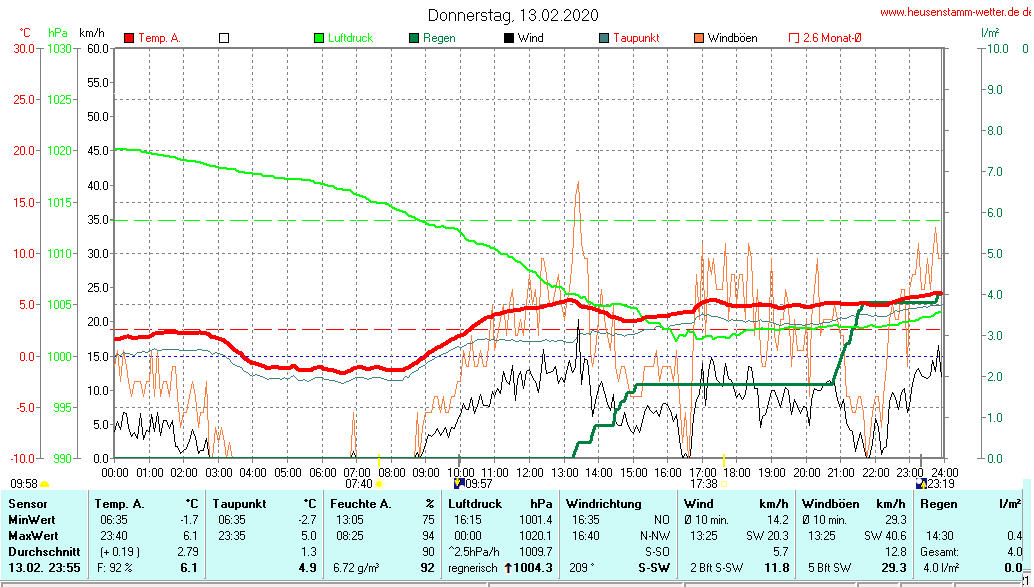The height and width of the screenshot is (587, 1034).
Task: Click the moon icon beside 09:57
Action: [x=459, y=484]
